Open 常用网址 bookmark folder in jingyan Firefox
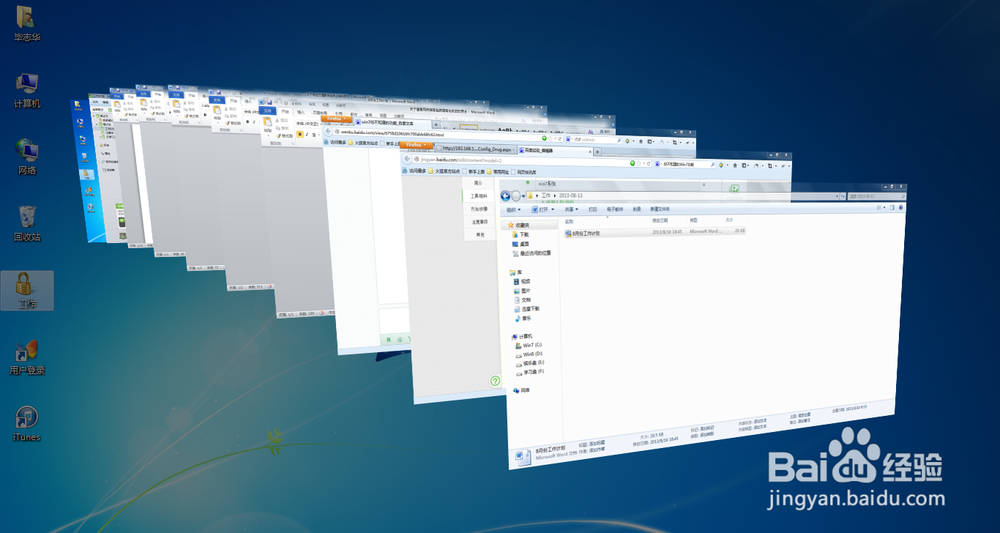 click(498, 172)
